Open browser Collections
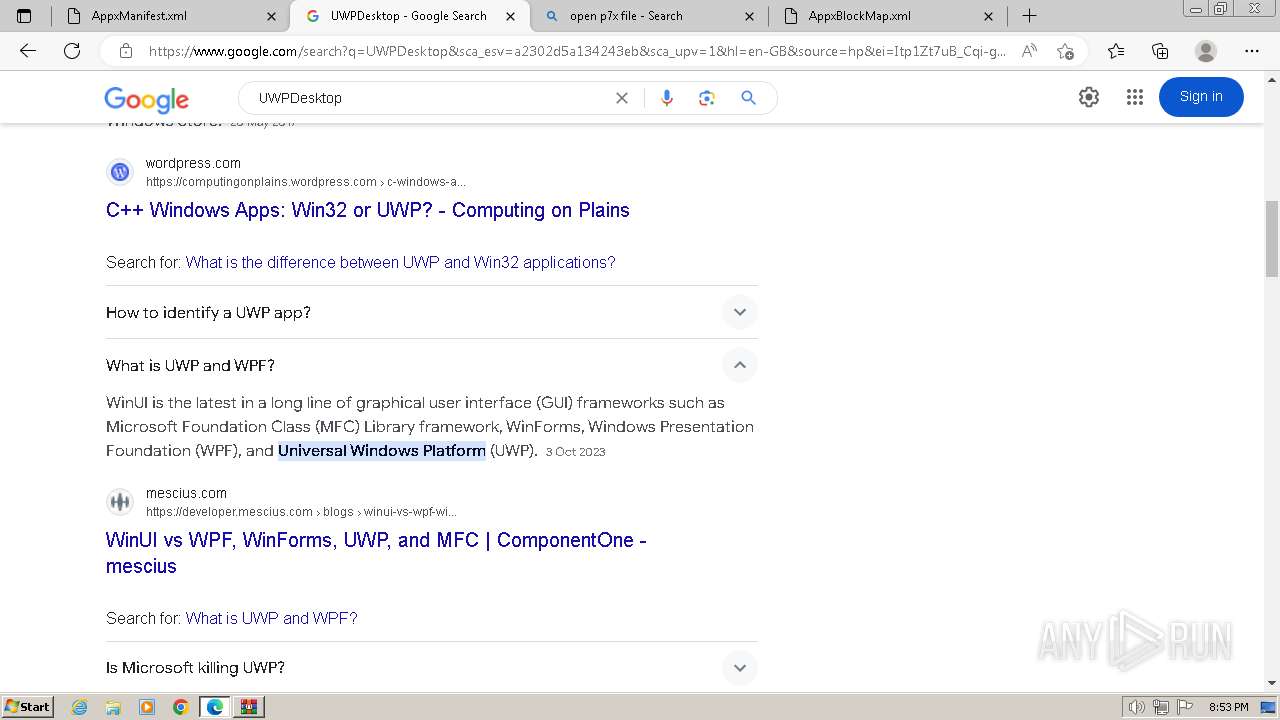This screenshot has height=720, width=1280. [1160, 51]
